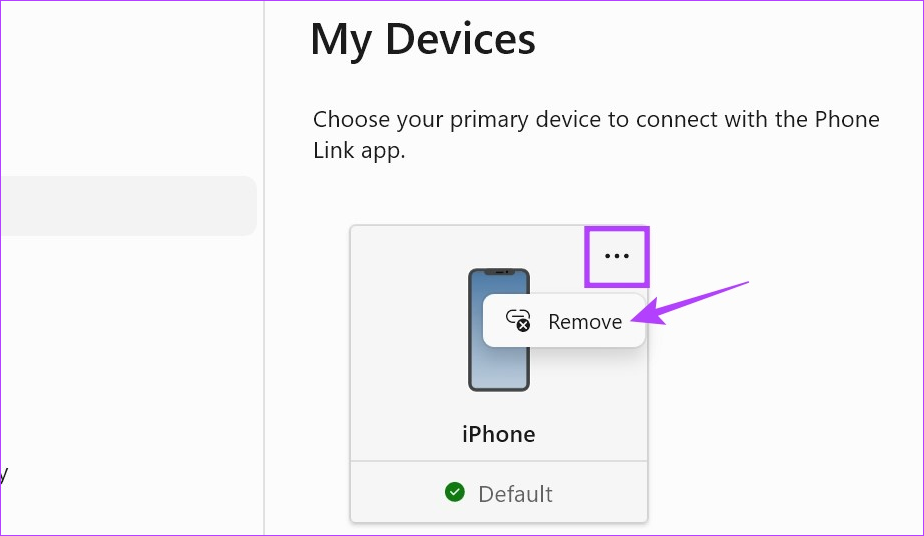924x536 pixels.
Task: Click the Default status text
Action: pyautogui.click(x=515, y=494)
